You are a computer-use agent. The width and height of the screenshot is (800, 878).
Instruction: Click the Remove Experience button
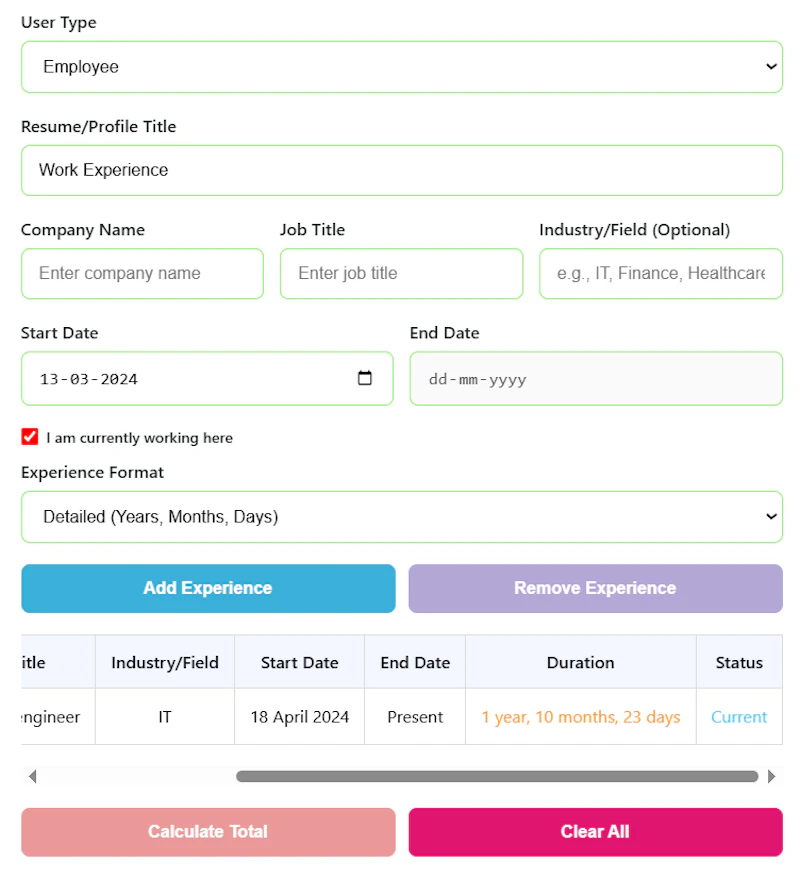(x=595, y=588)
